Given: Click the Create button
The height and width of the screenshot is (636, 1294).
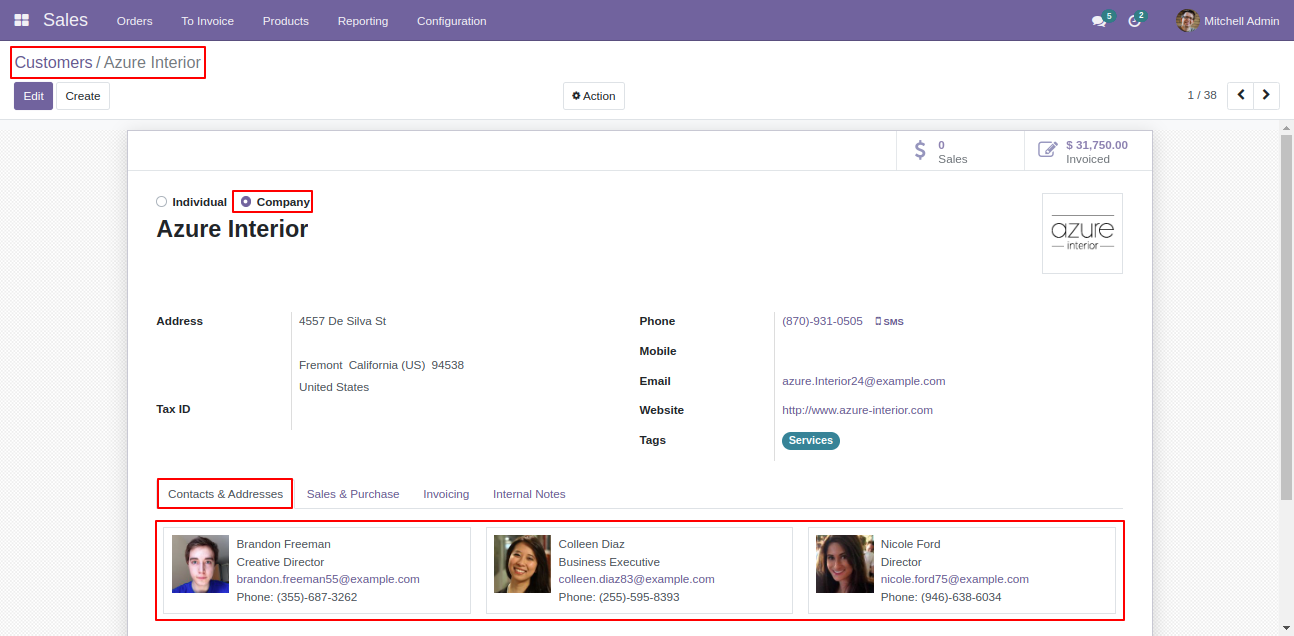Looking at the screenshot, I should pos(83,96).
